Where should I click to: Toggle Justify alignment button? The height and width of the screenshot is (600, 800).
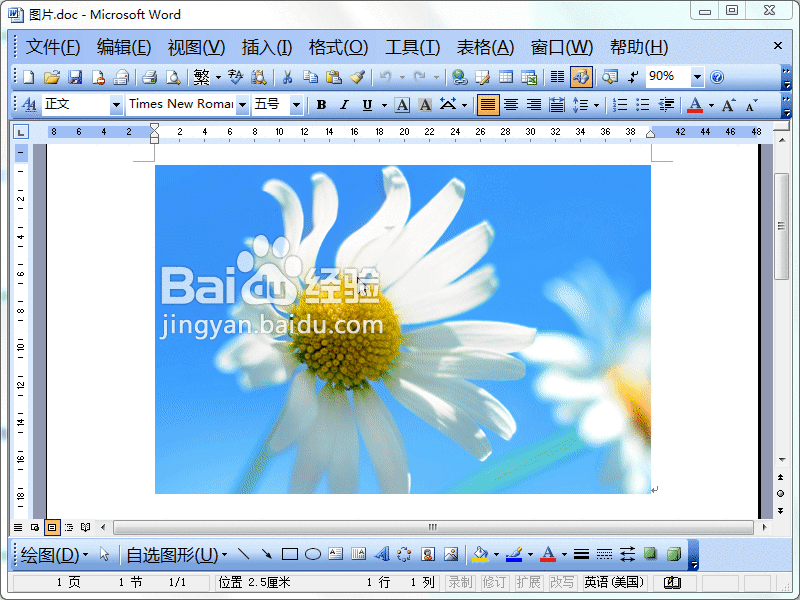click(488, 105)
